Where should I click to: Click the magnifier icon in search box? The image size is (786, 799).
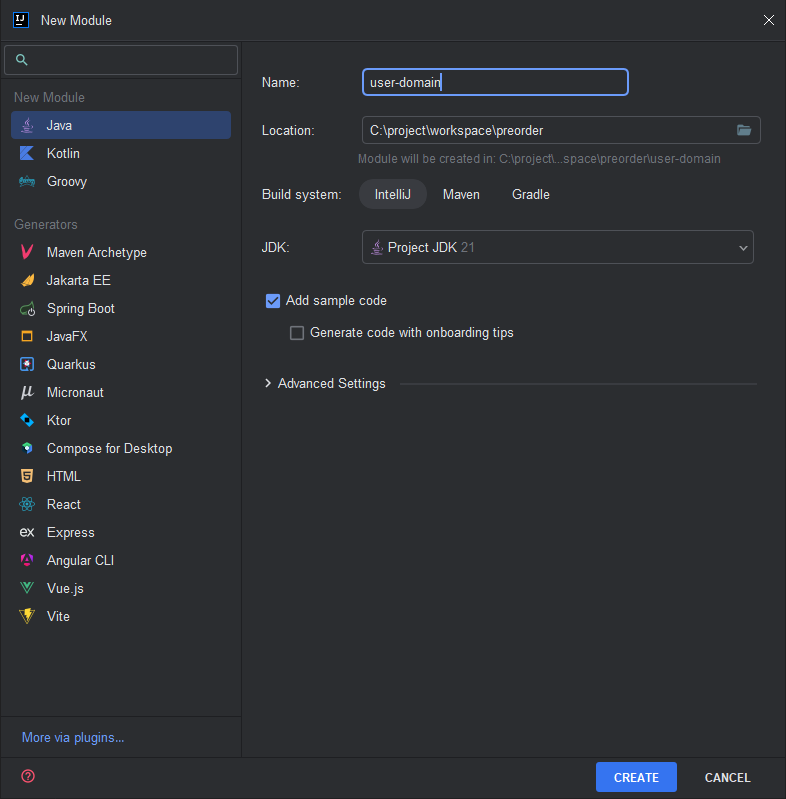(21, 60)
